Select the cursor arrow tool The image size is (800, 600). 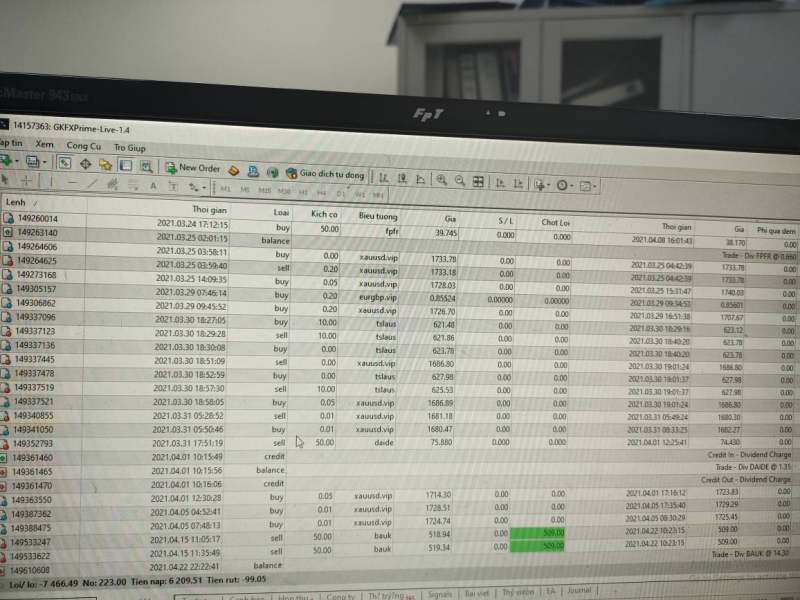pyautogui.click(x=6, y=180)
